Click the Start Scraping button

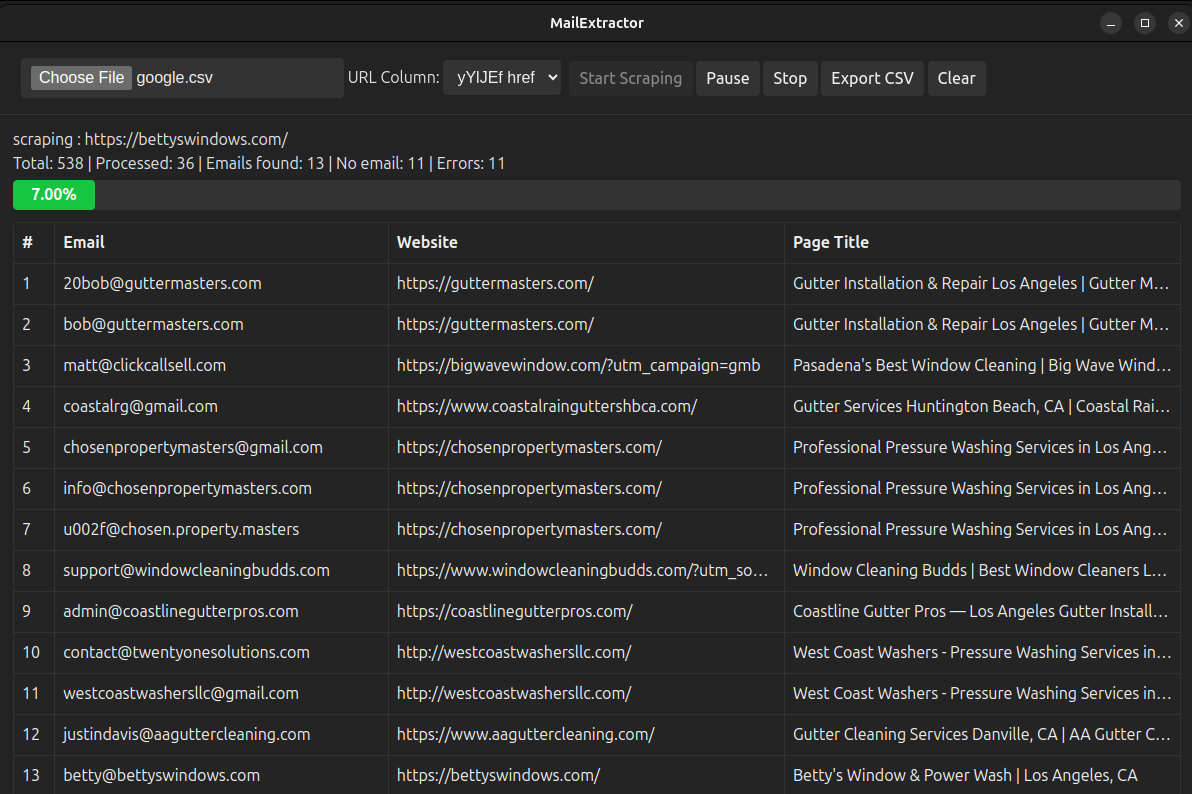coord(630,78)
